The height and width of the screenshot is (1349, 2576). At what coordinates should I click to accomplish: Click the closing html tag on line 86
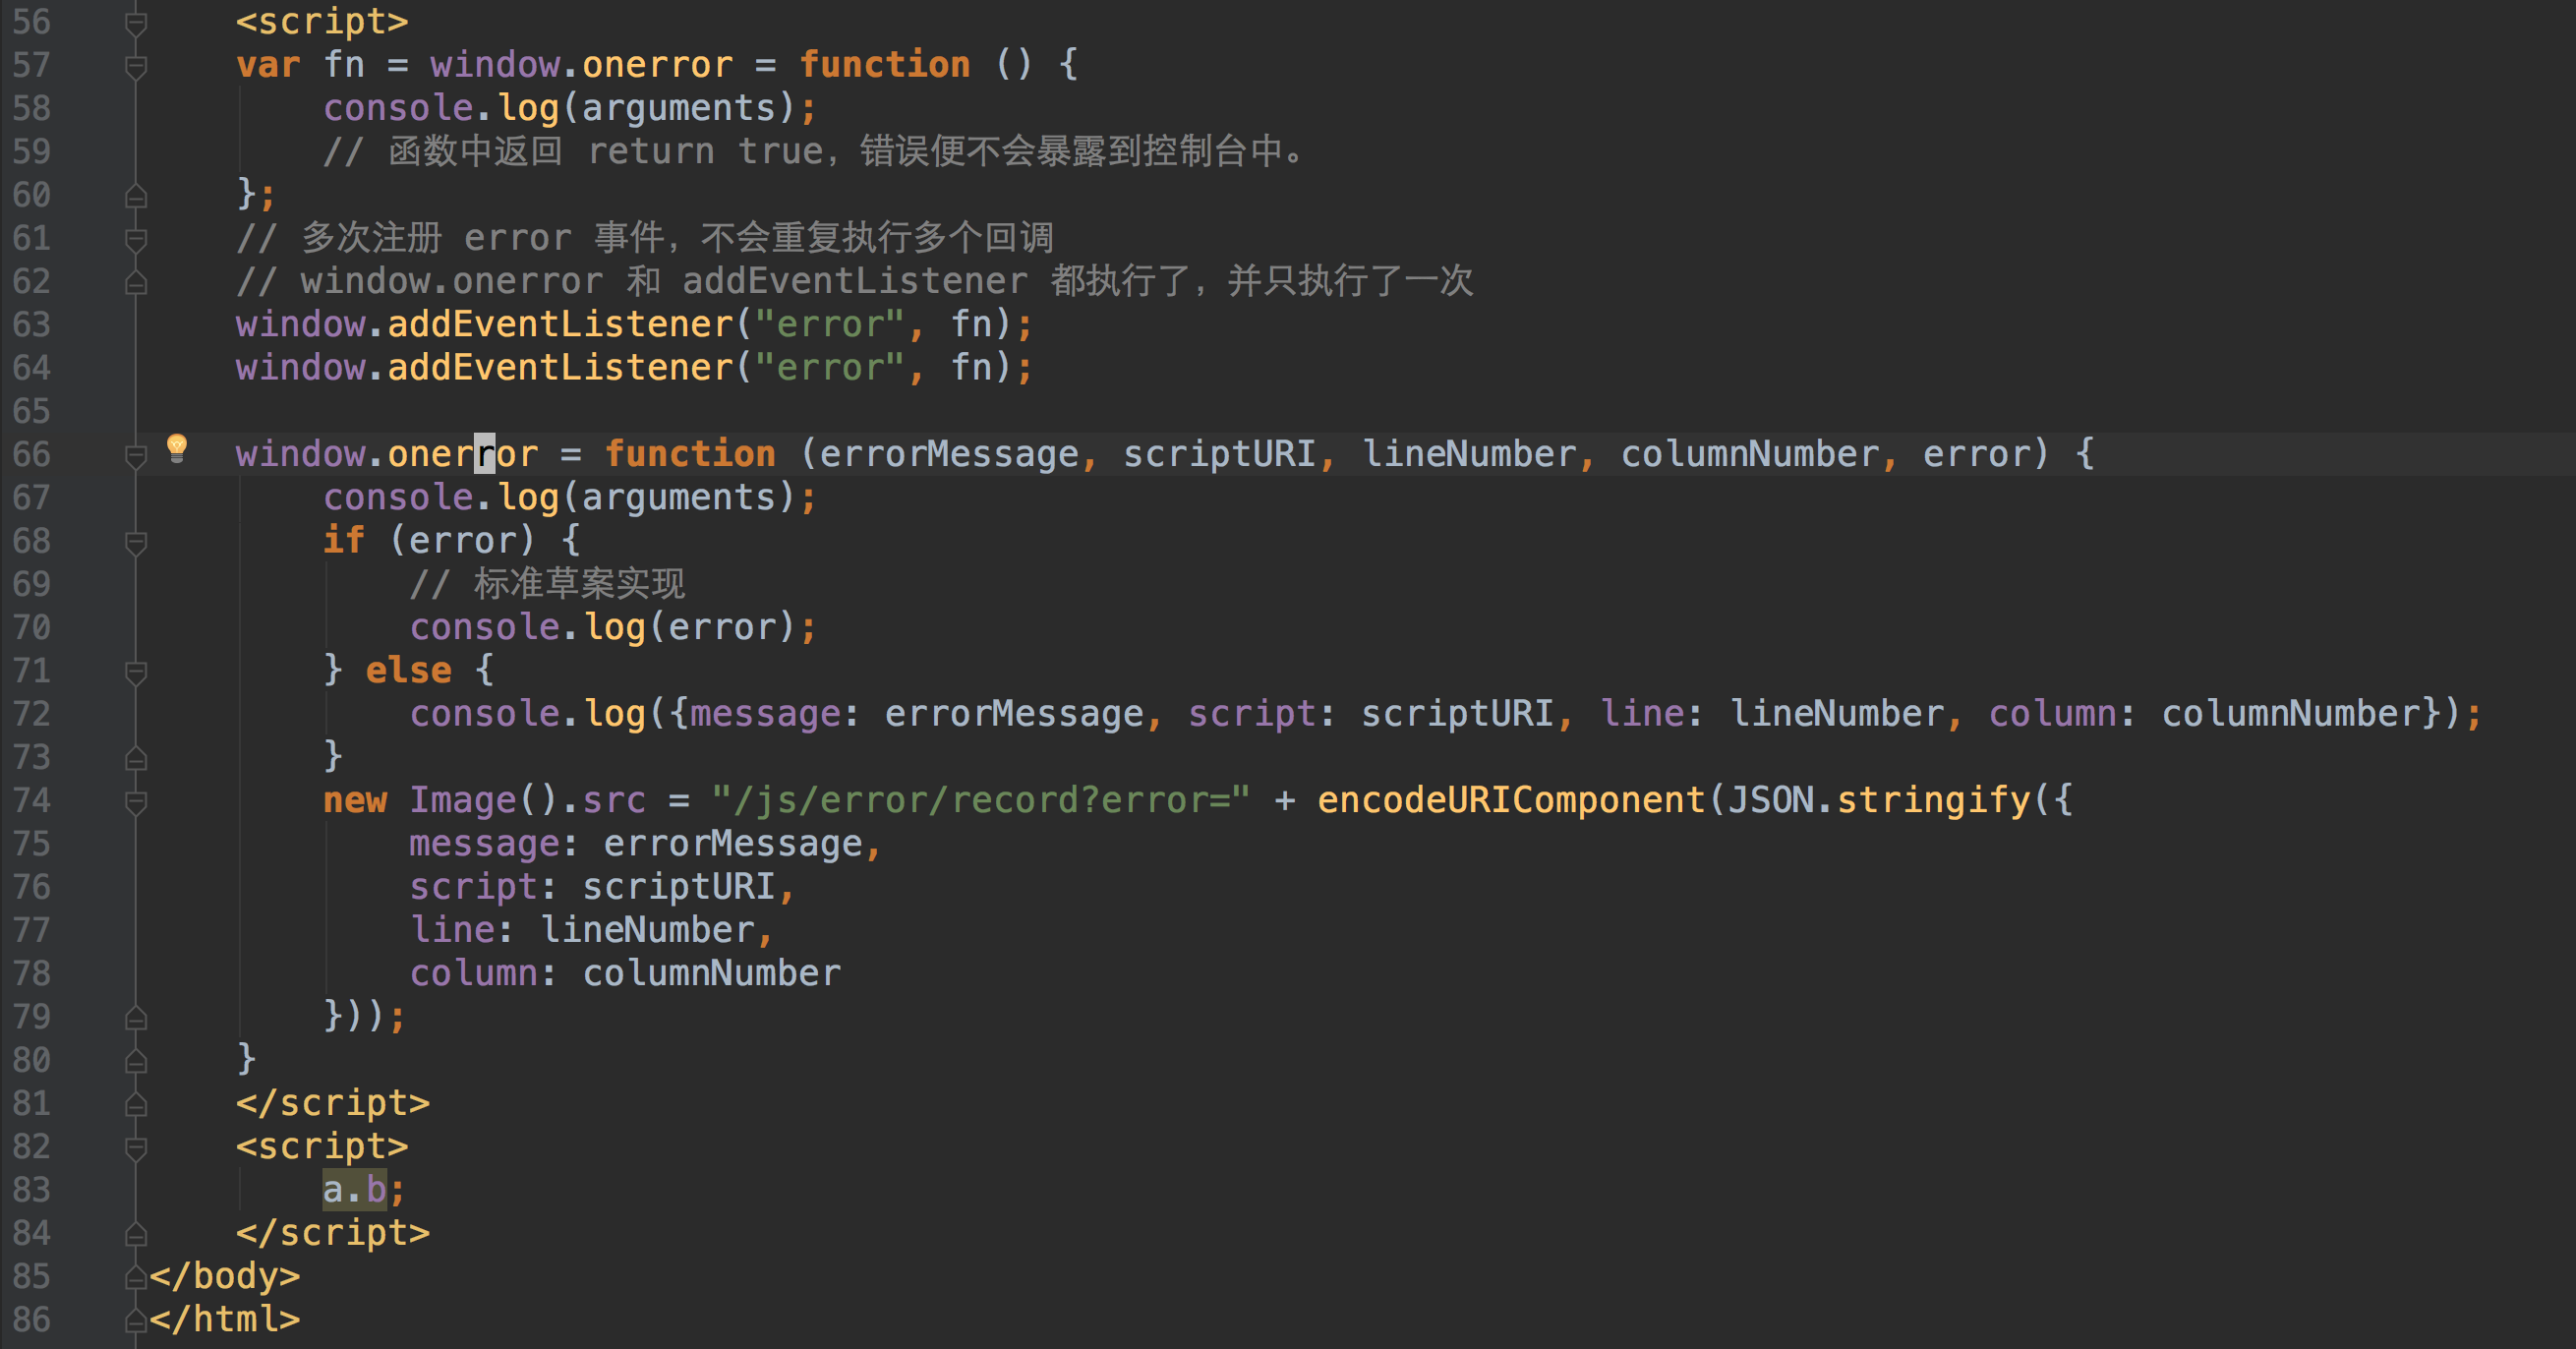click(x=226, y=1320)
